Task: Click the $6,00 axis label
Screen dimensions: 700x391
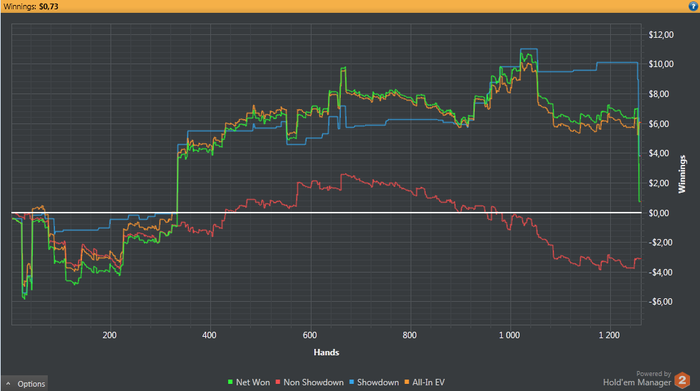Action: (x=659, y=124)
